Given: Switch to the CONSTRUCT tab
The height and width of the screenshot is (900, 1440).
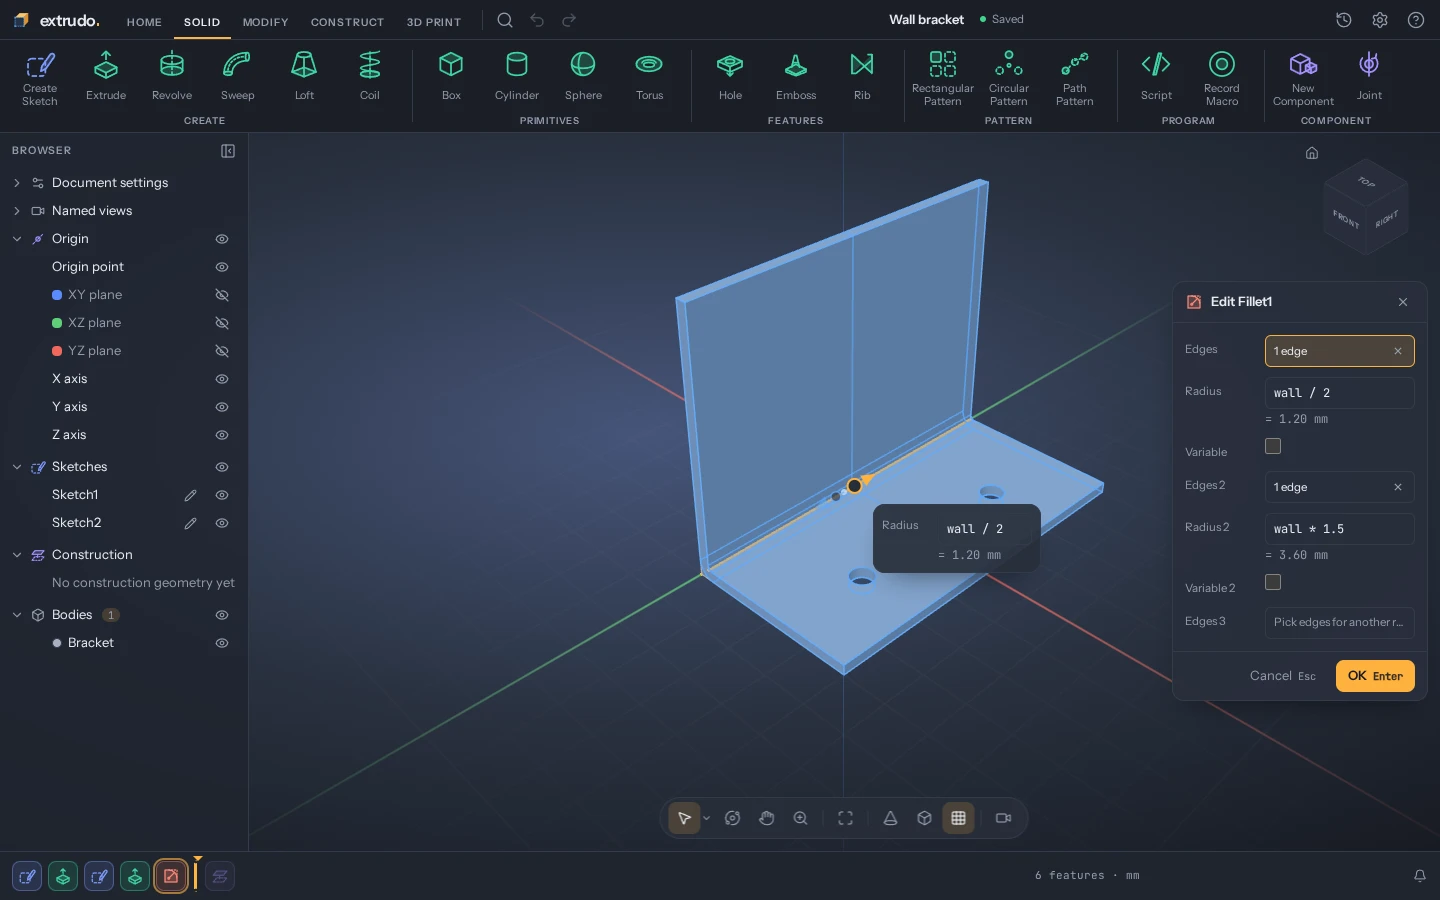Looking at the screenshot, I should point(347,22).
